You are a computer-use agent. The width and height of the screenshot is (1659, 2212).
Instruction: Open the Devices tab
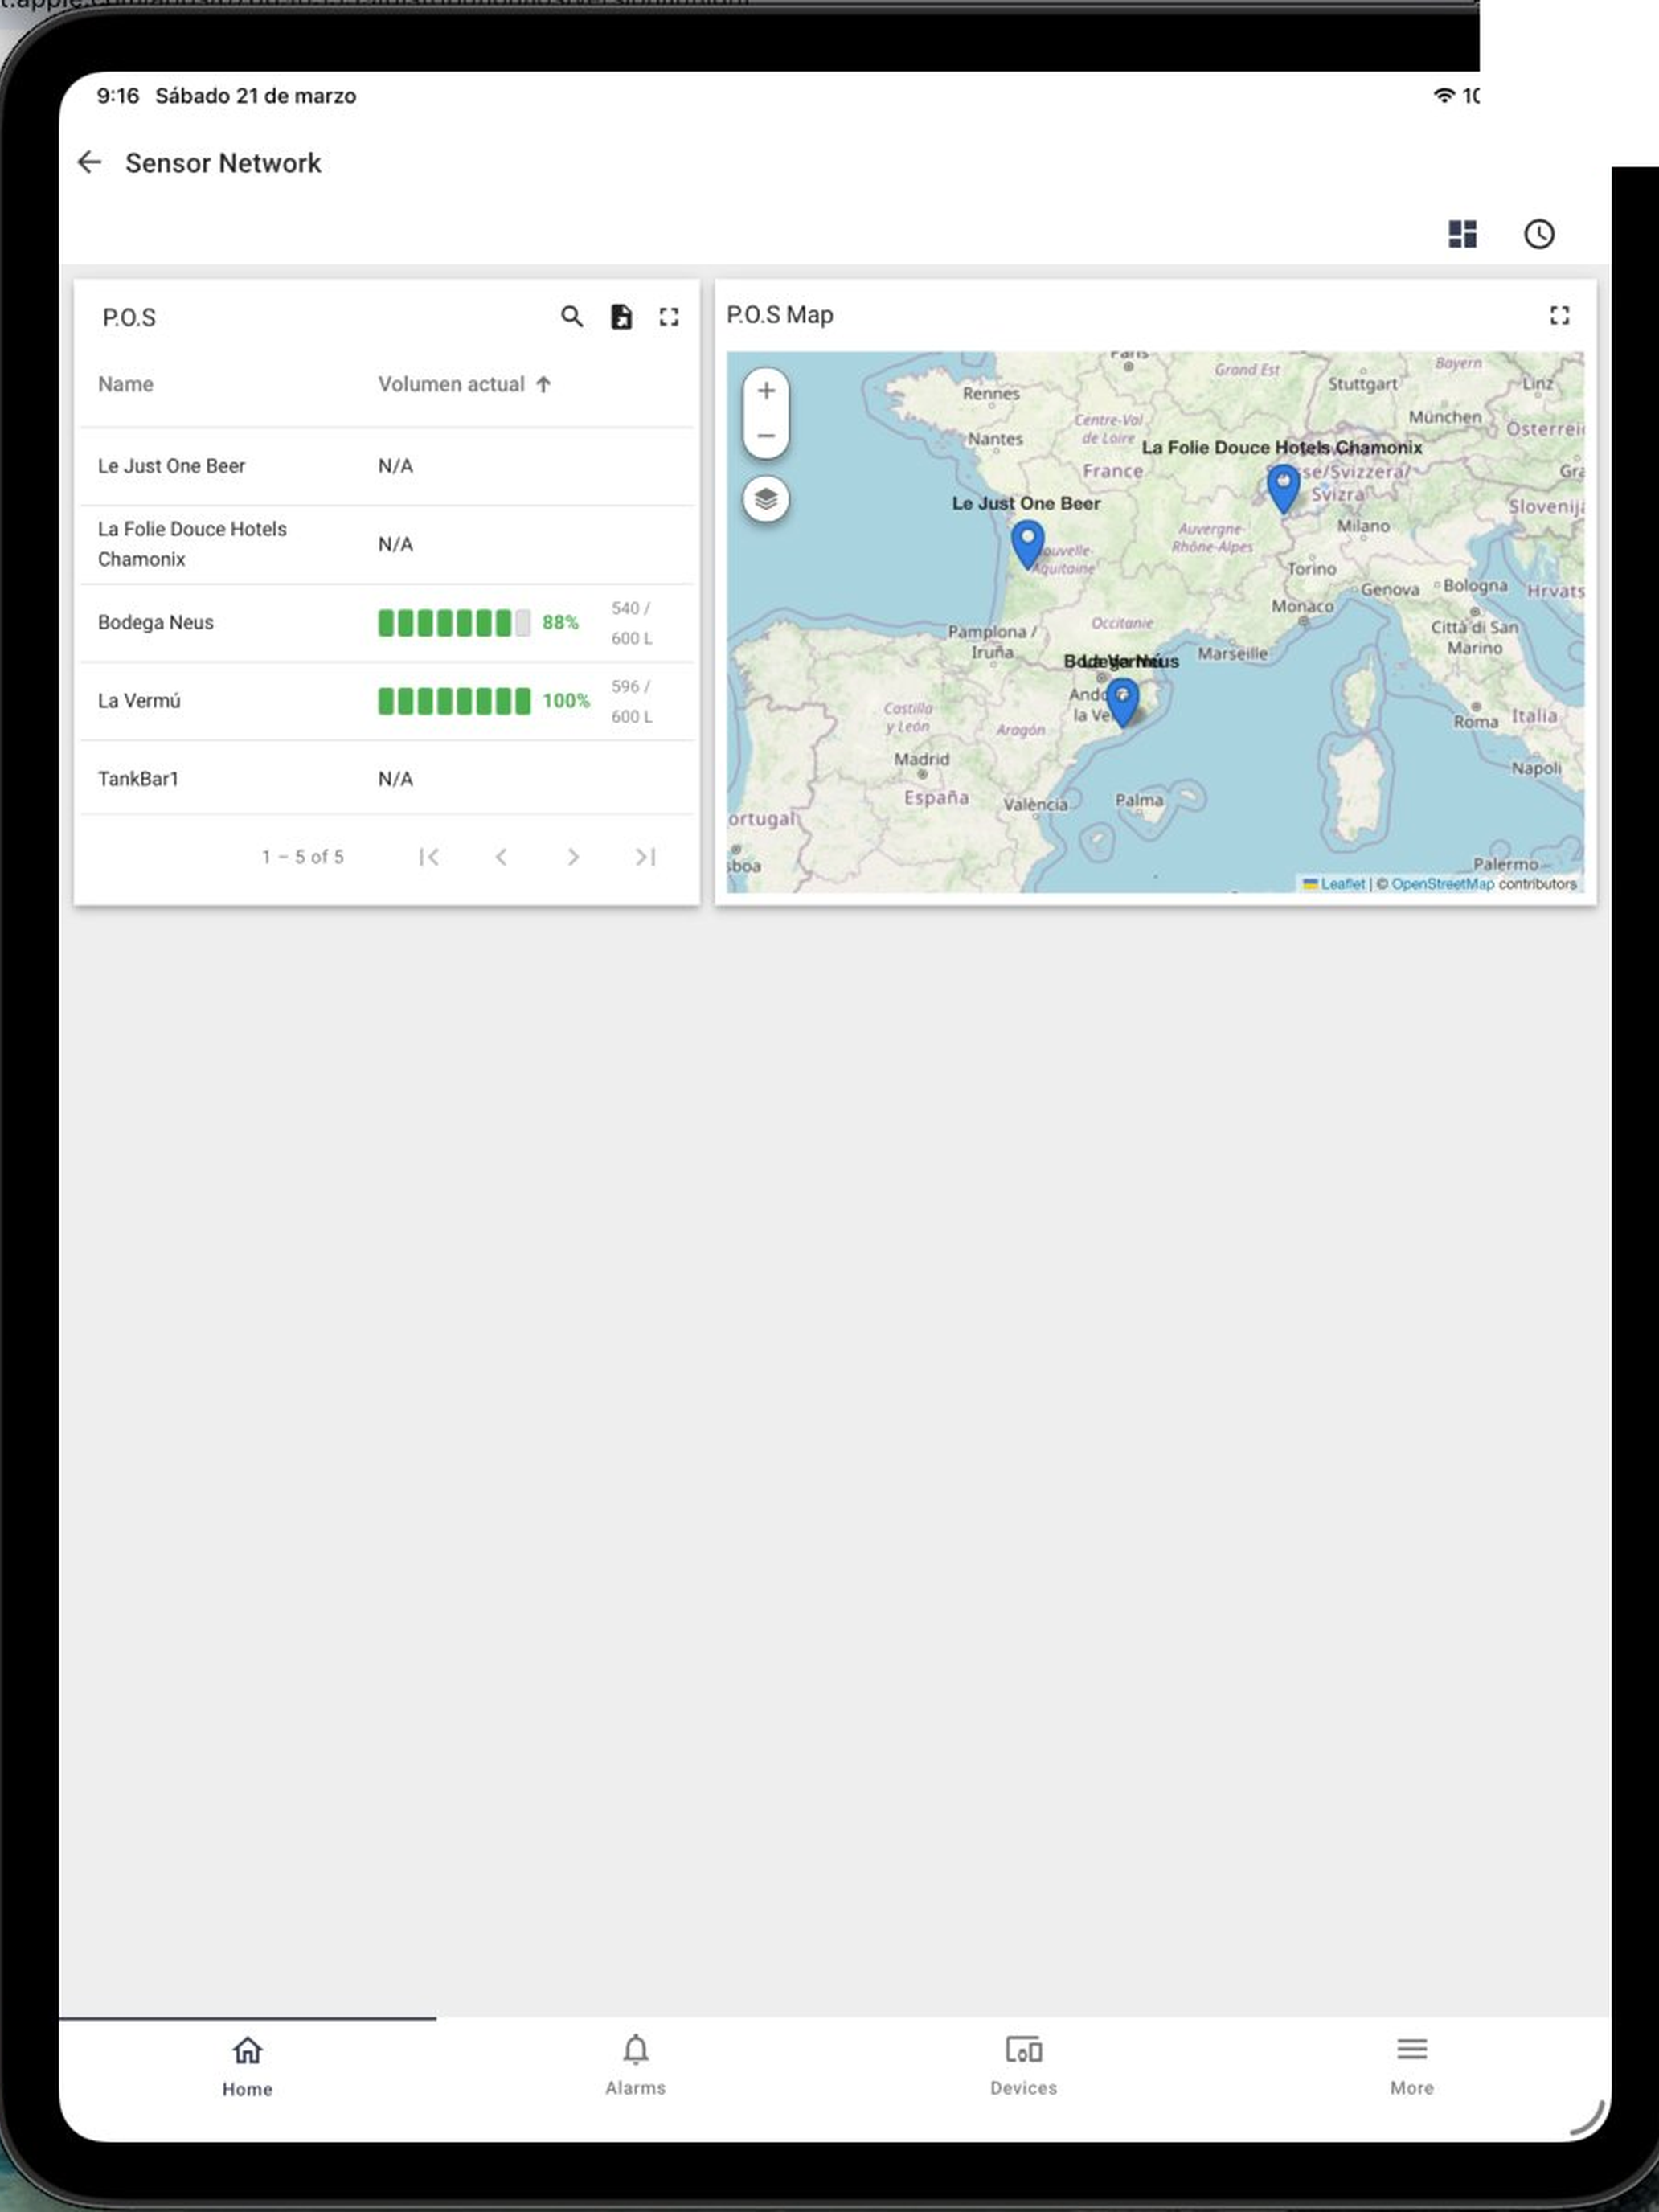pyautogui.click(x=1023, y=2067)
